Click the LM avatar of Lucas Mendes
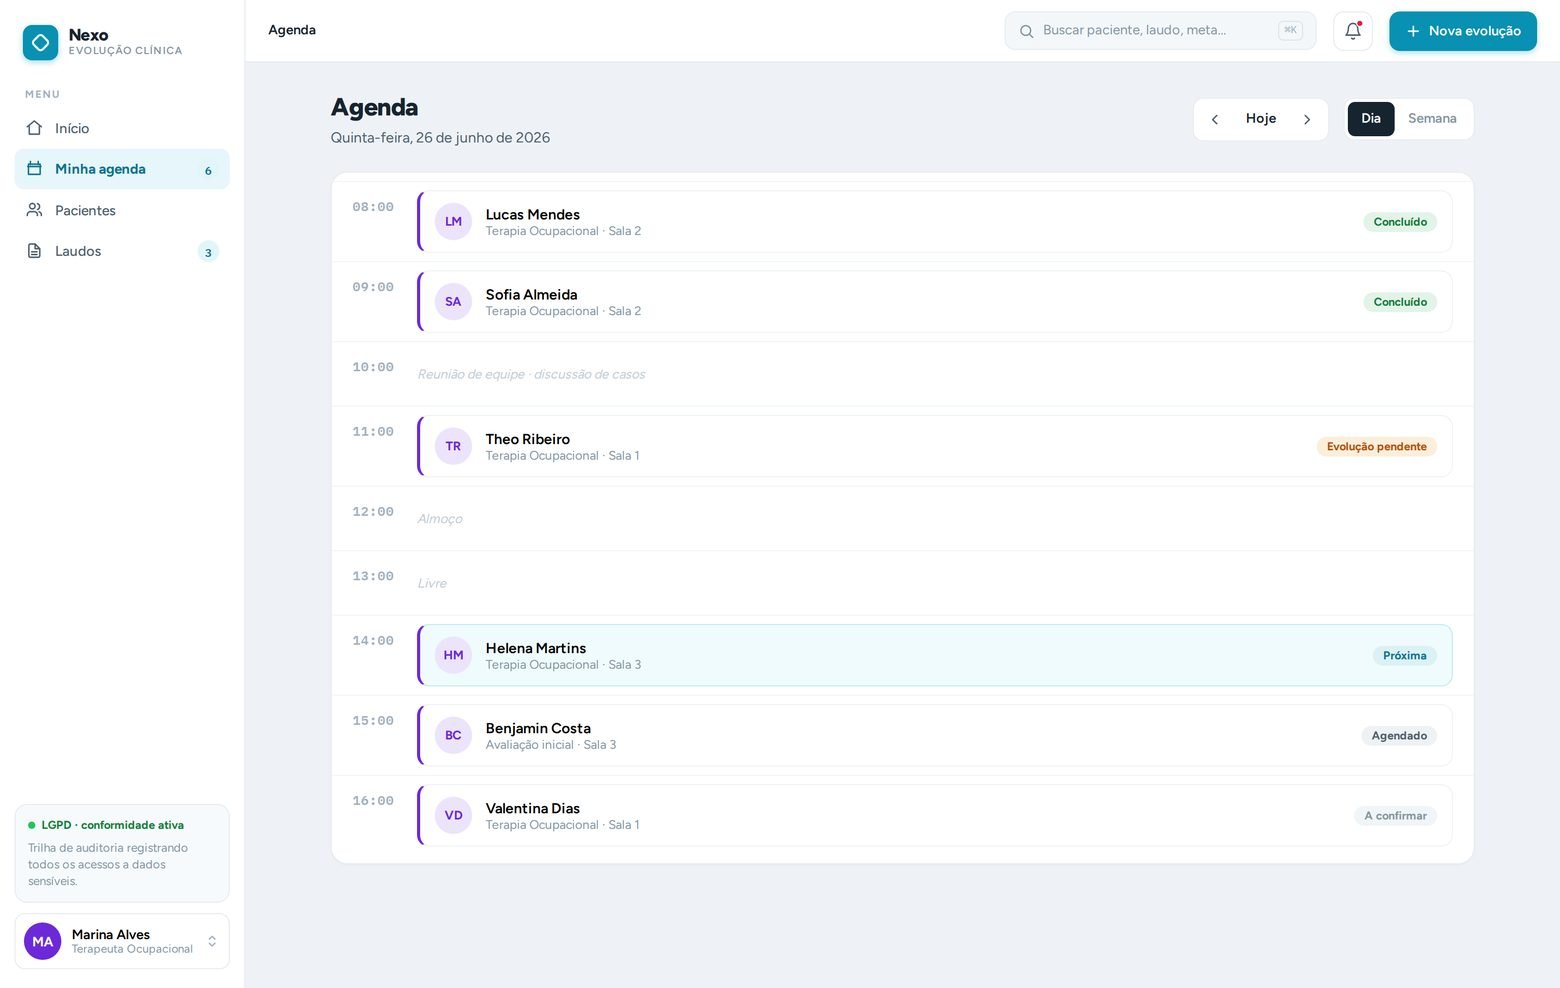1560x988 pixels. (x=453, y=222)
